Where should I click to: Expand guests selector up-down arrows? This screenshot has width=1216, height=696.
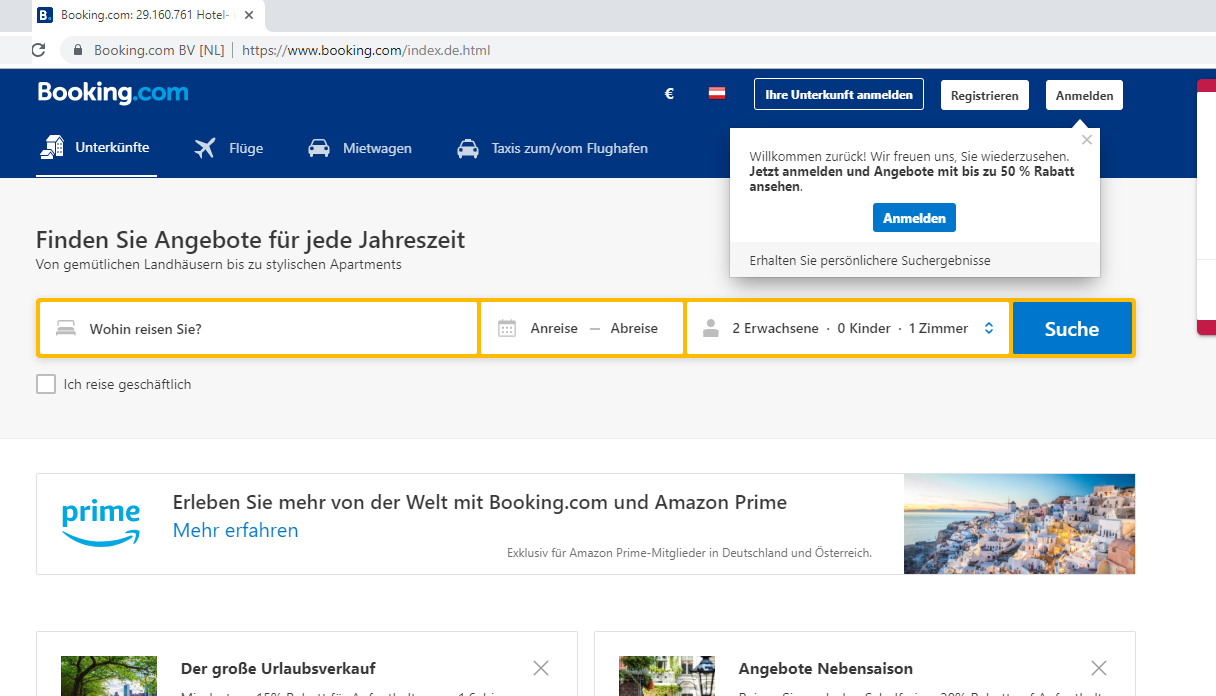pyautogui.click(x=989, y=328)
